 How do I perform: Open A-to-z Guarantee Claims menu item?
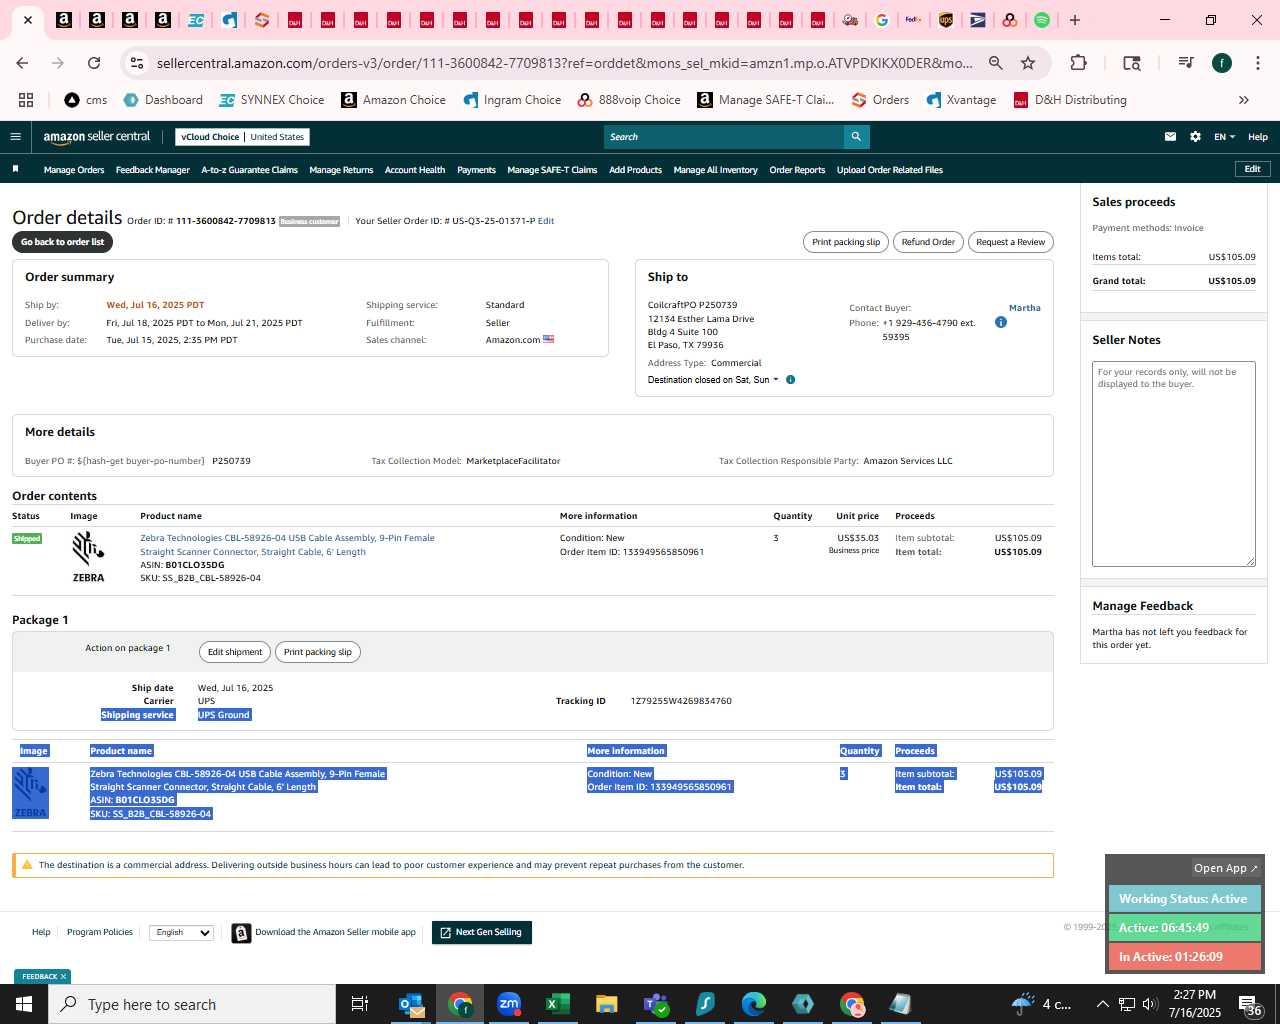coord(249,170)
